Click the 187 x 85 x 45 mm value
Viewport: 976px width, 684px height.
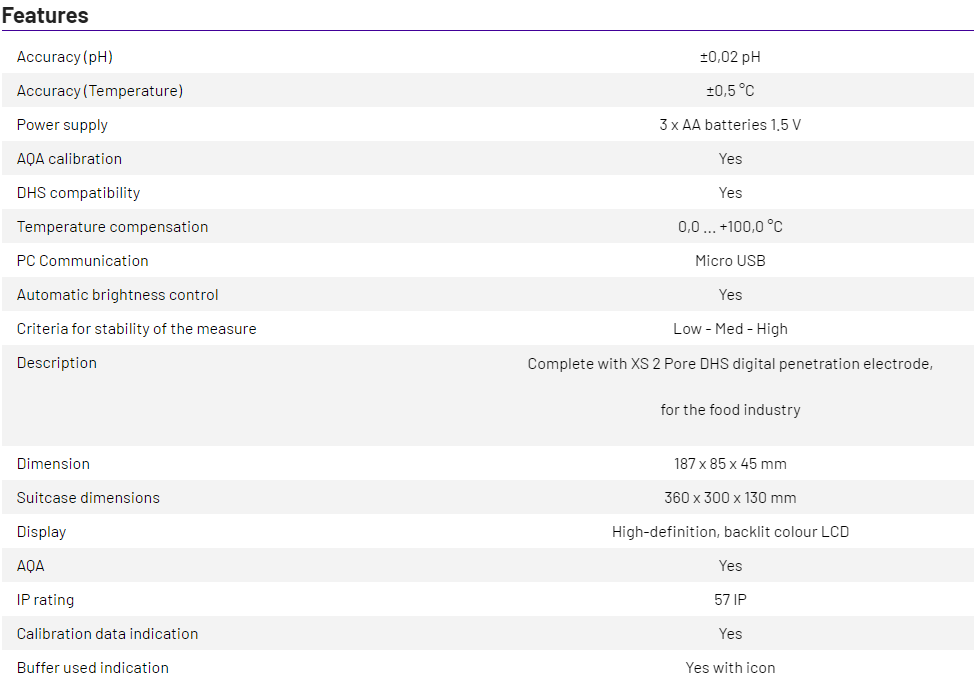[730, 464]
